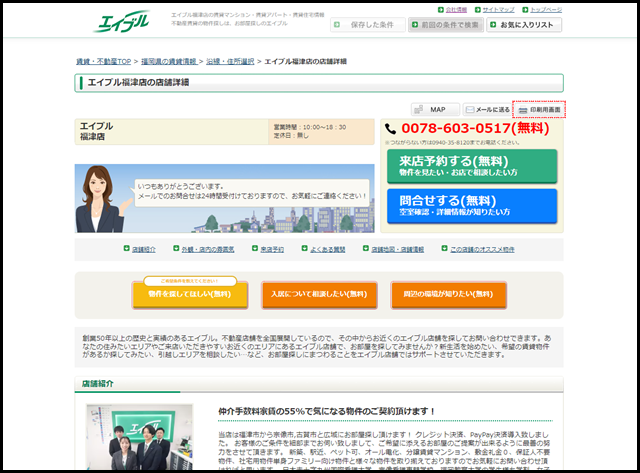Jump to 店舗地図・店舗情報 anchor link

(x=398, y=249)
